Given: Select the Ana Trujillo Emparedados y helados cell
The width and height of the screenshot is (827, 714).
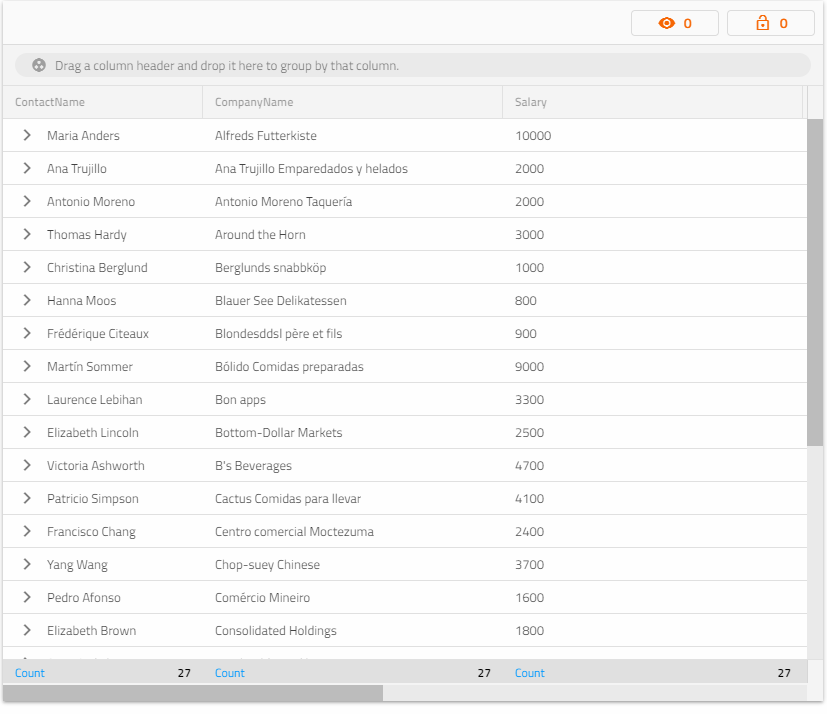Looking at the screenshot, I should coord(352,168).
